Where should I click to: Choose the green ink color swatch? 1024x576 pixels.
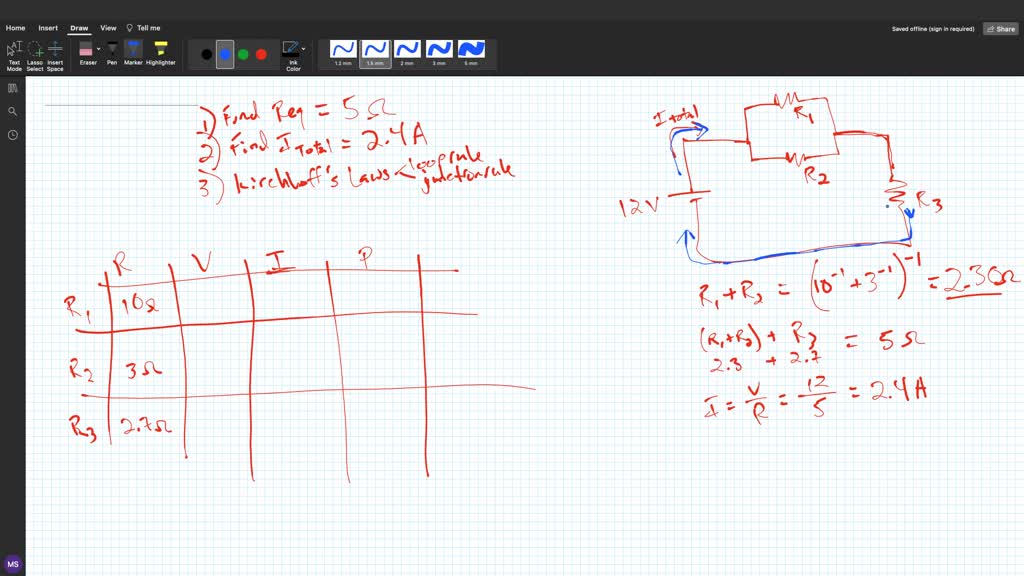243,52
